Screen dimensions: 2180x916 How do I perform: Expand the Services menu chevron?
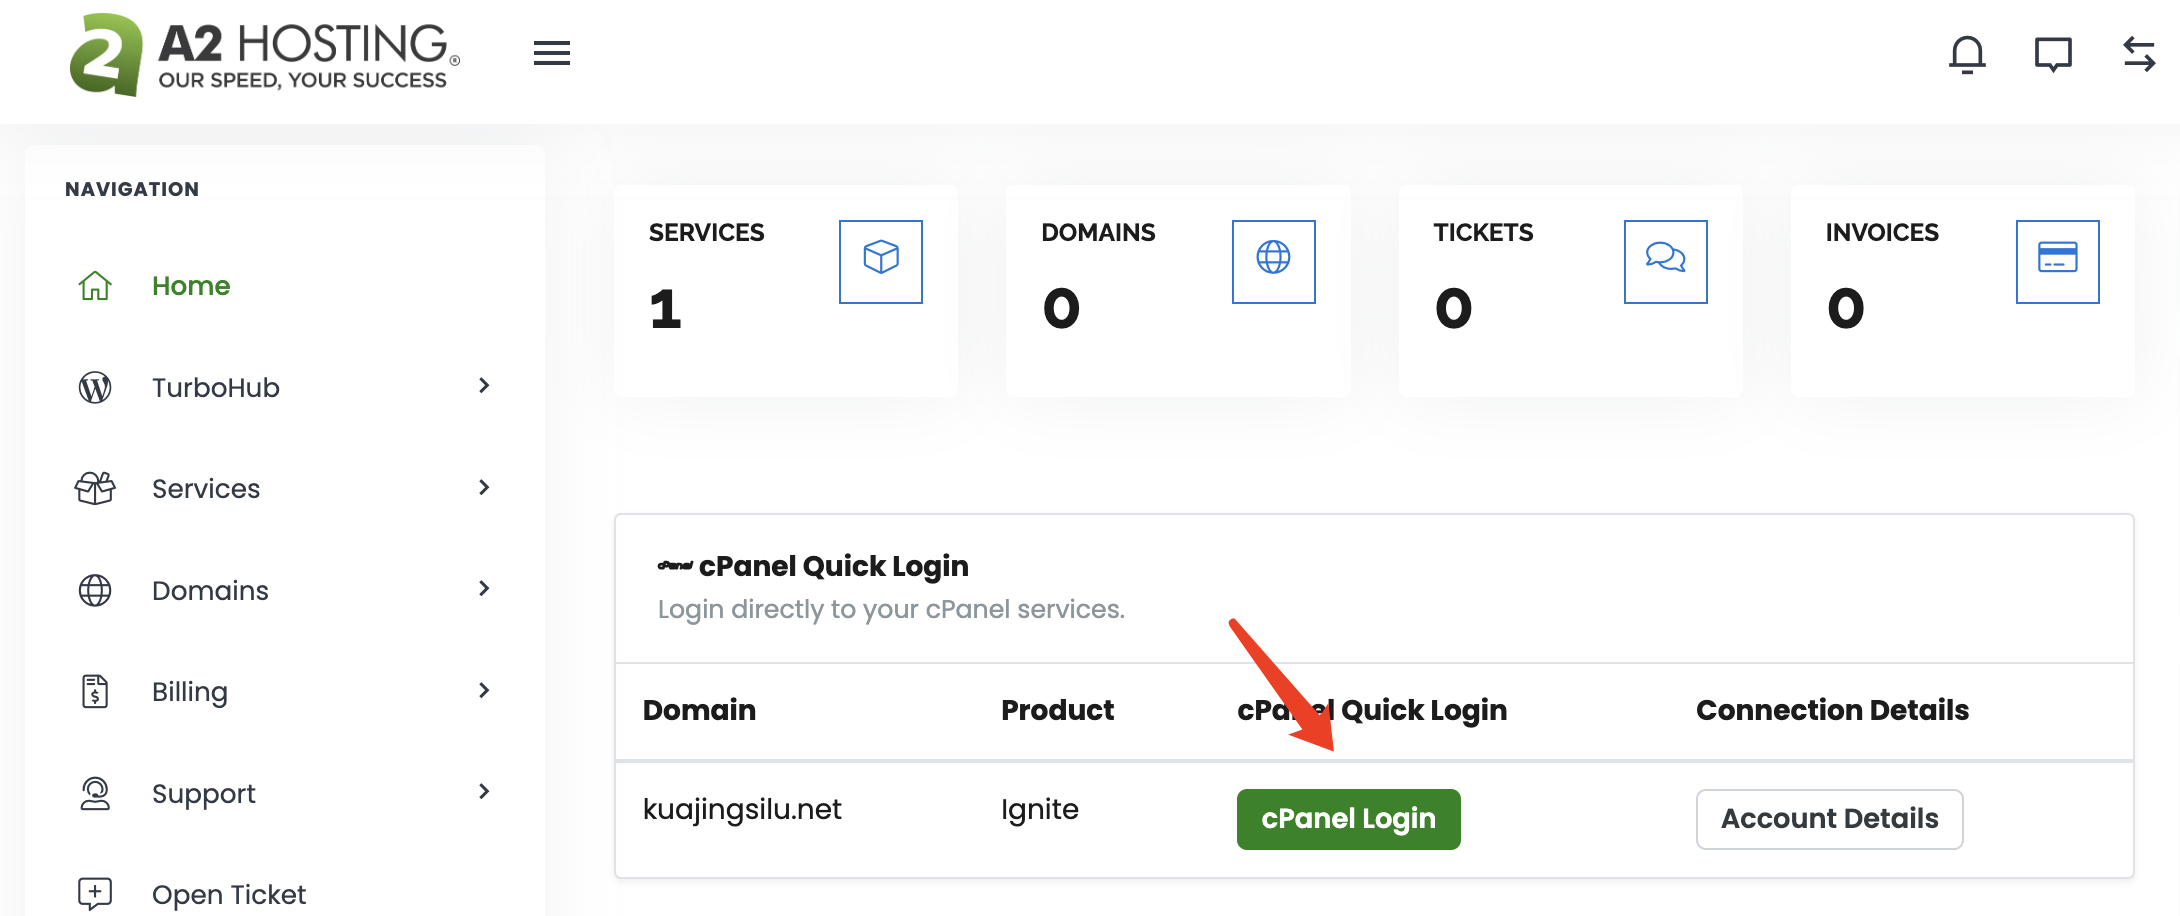pyautogui.click(x=484, y=487)
